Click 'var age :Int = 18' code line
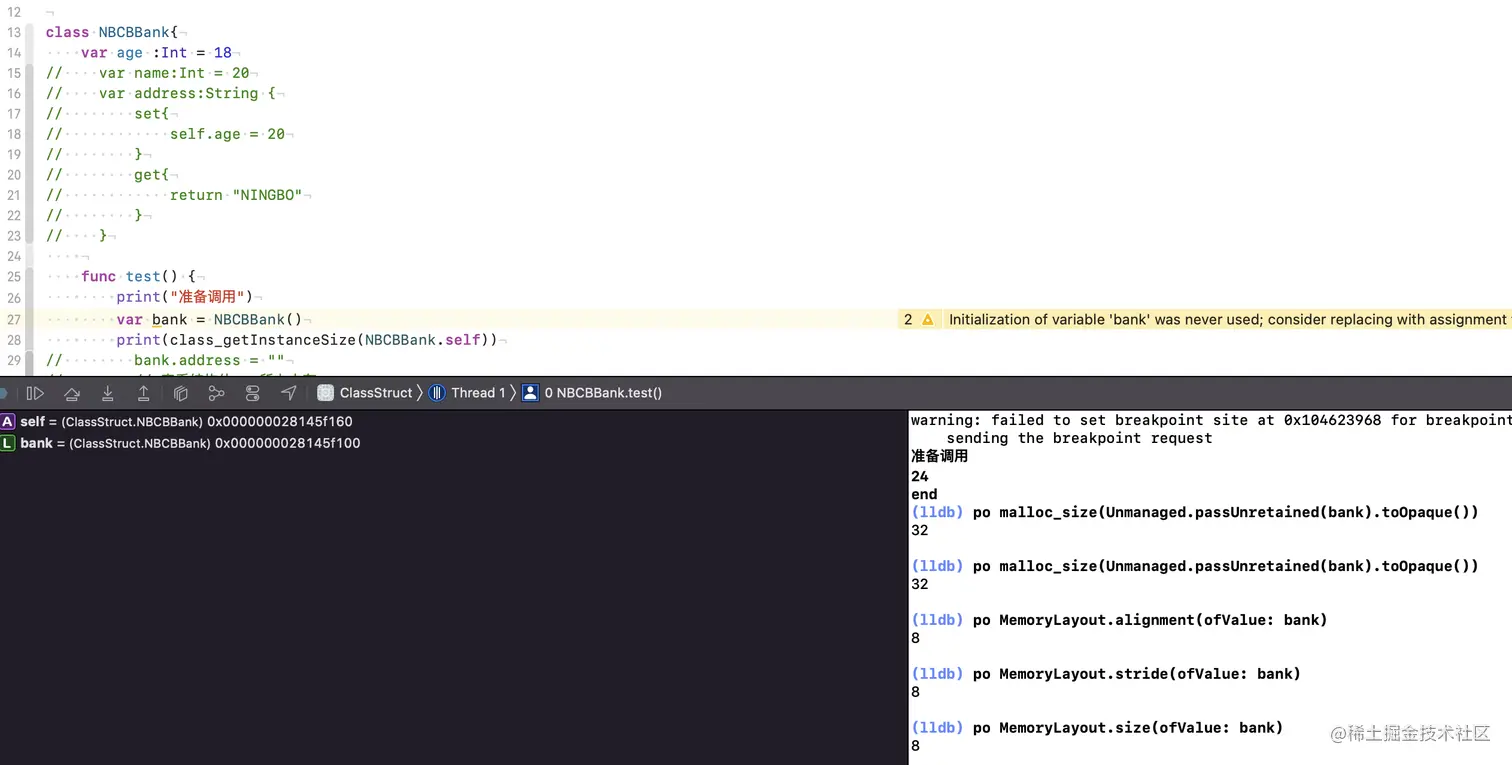The image size is (1512, 765). tap(157, 52)
